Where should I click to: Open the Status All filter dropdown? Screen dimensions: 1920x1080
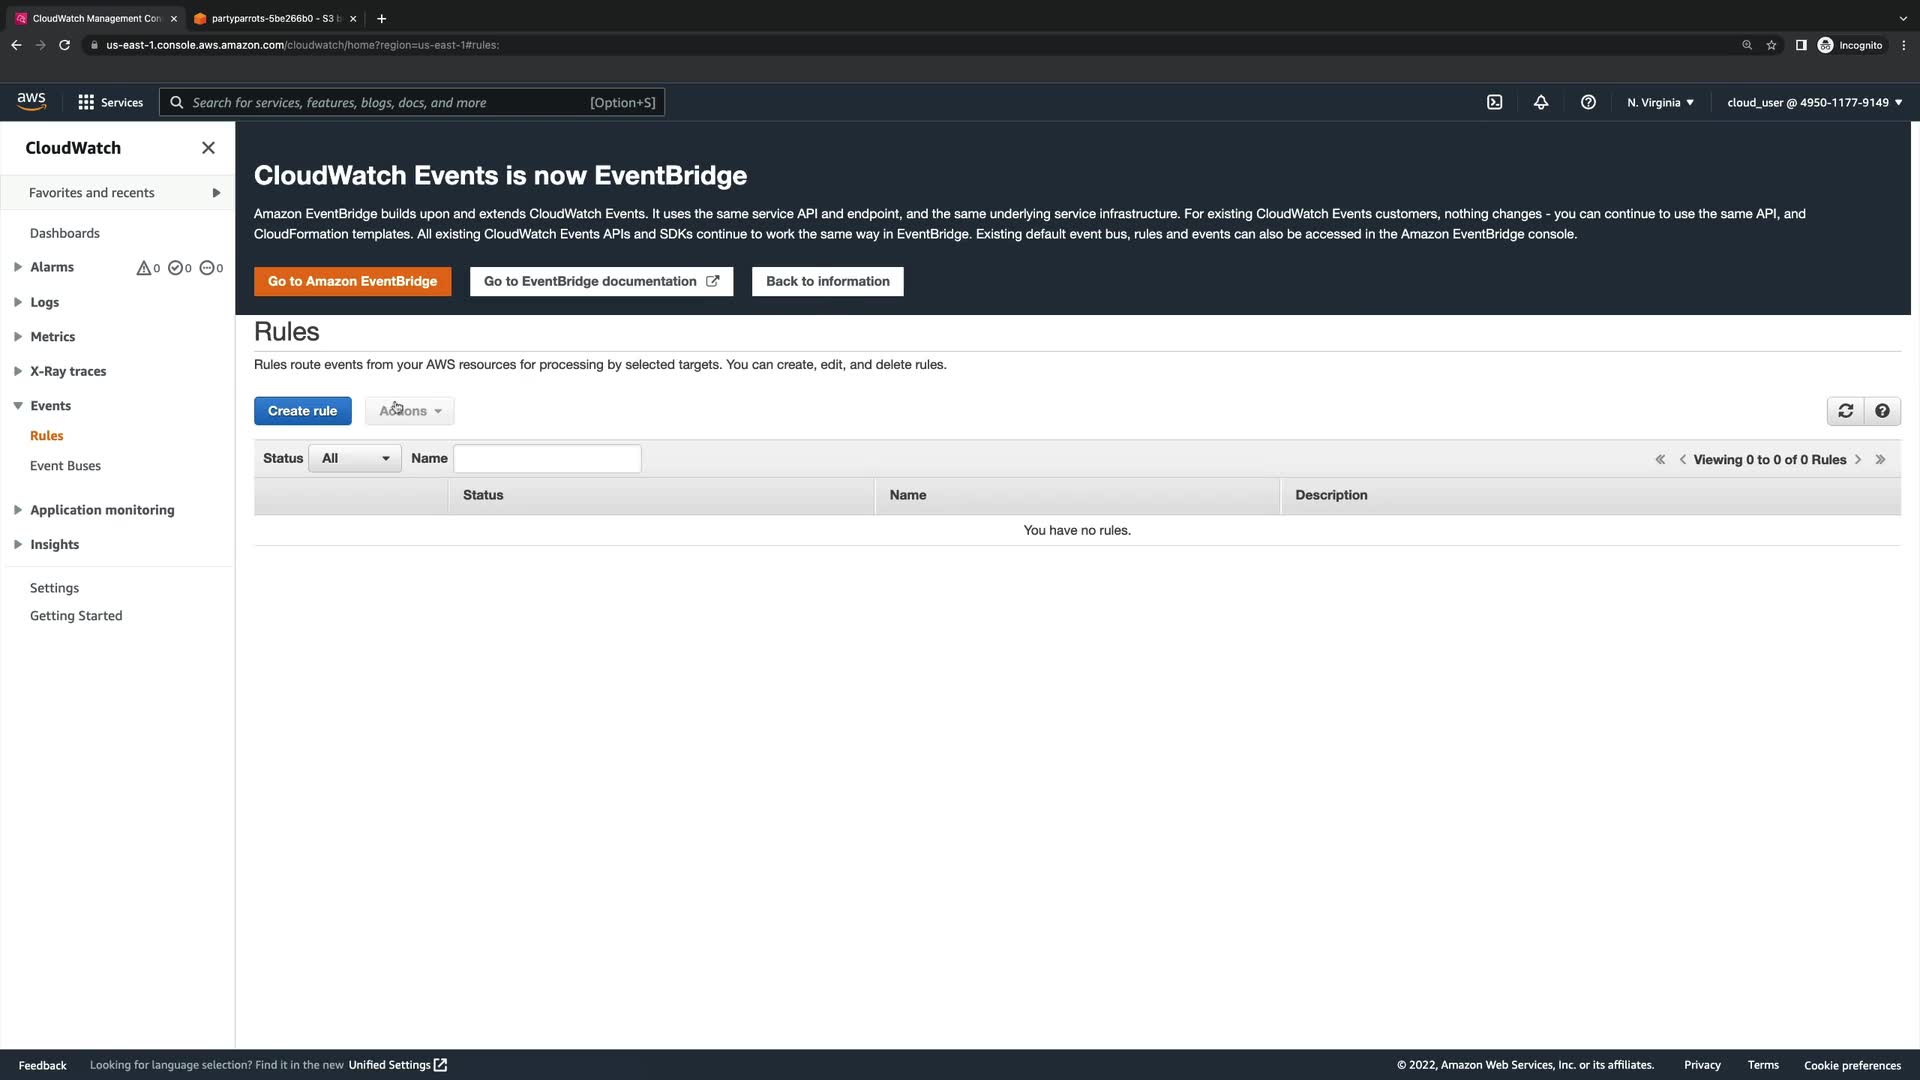355,458
